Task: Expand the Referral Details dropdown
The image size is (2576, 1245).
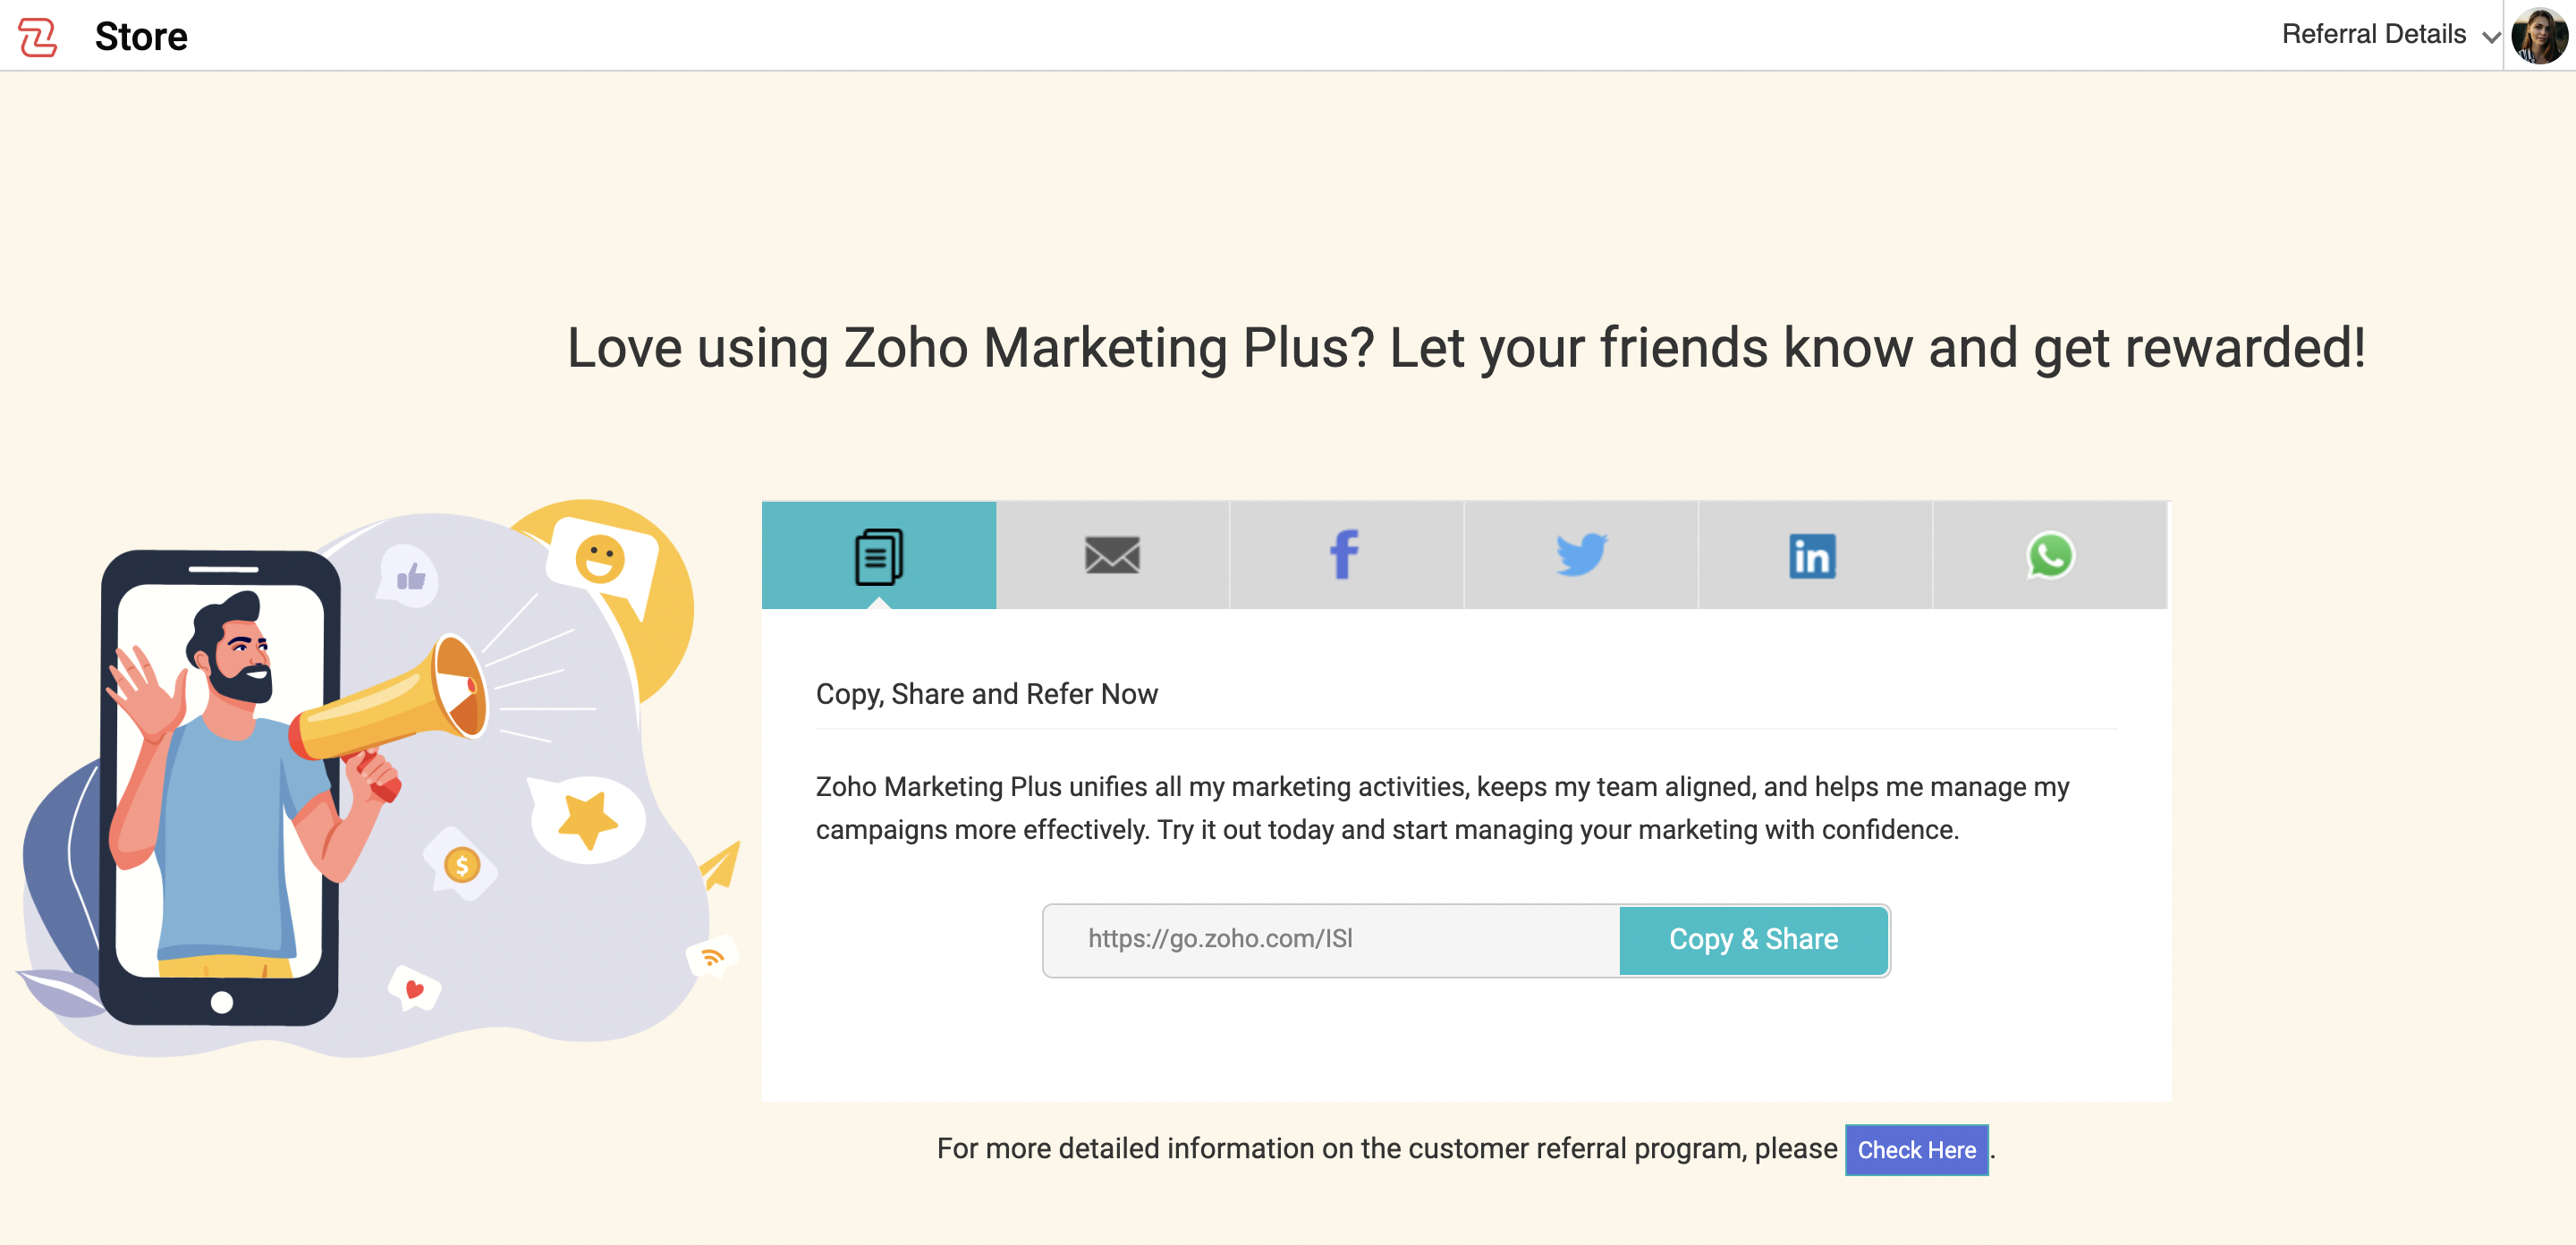Action: point(2388,35)
